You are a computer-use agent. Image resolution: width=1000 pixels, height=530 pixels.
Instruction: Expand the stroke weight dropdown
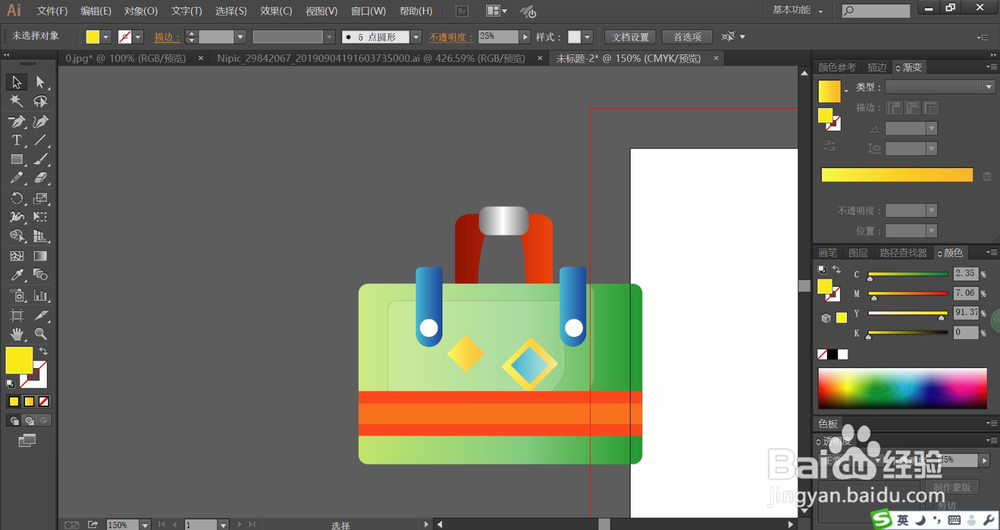click(x=240, y=37)
